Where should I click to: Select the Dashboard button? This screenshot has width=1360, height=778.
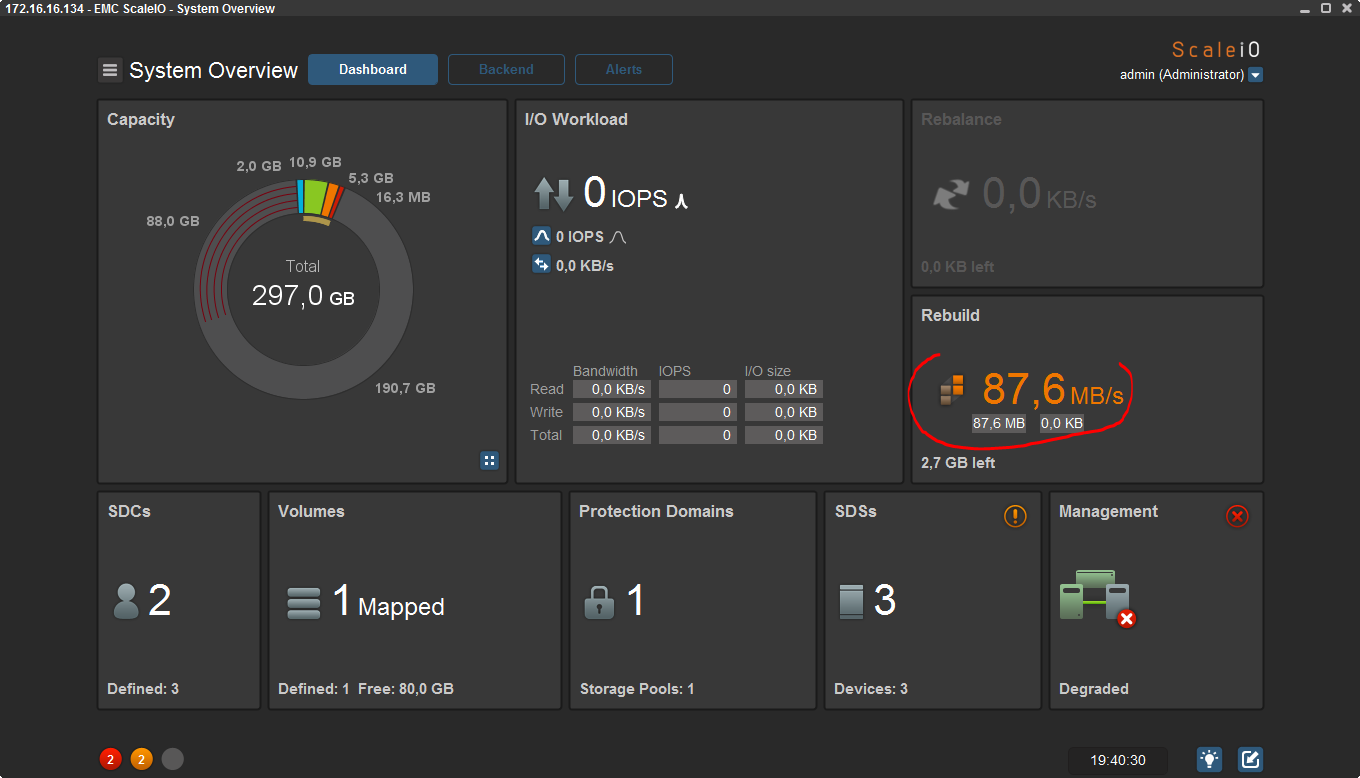373,70
